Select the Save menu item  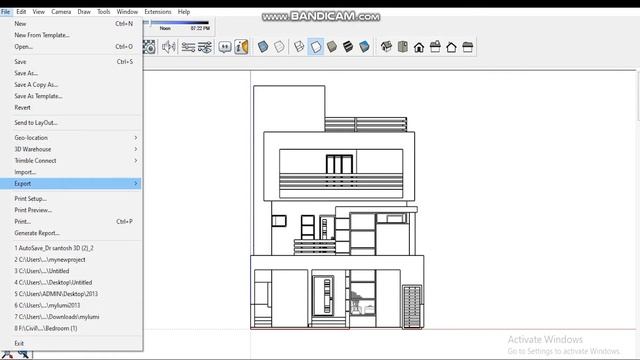71,62
